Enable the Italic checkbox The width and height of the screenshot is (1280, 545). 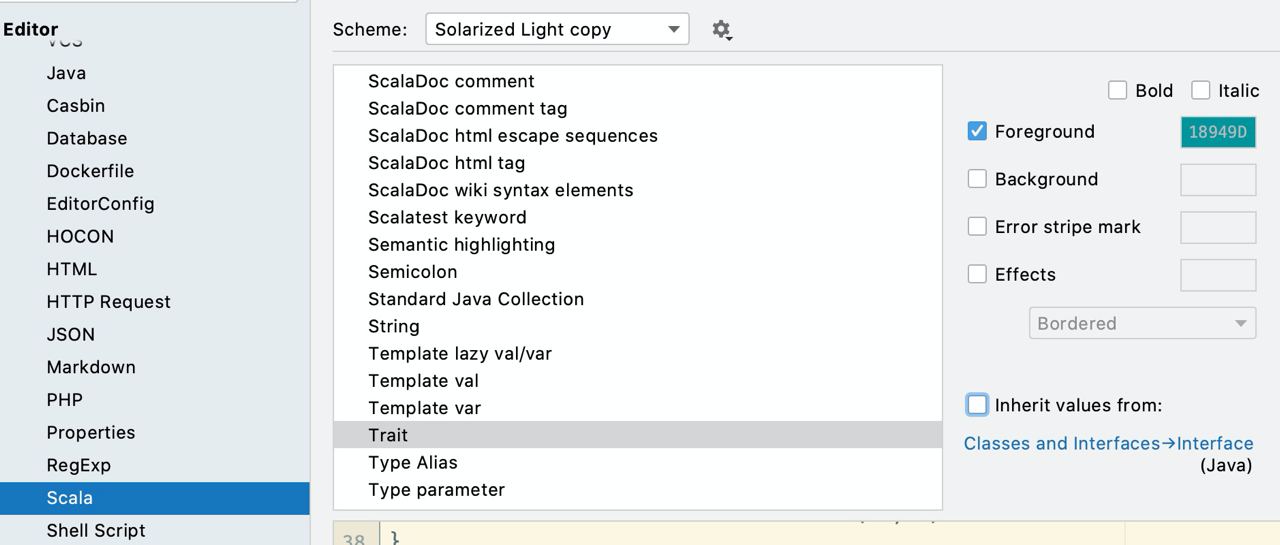(x=1200, y=90)
